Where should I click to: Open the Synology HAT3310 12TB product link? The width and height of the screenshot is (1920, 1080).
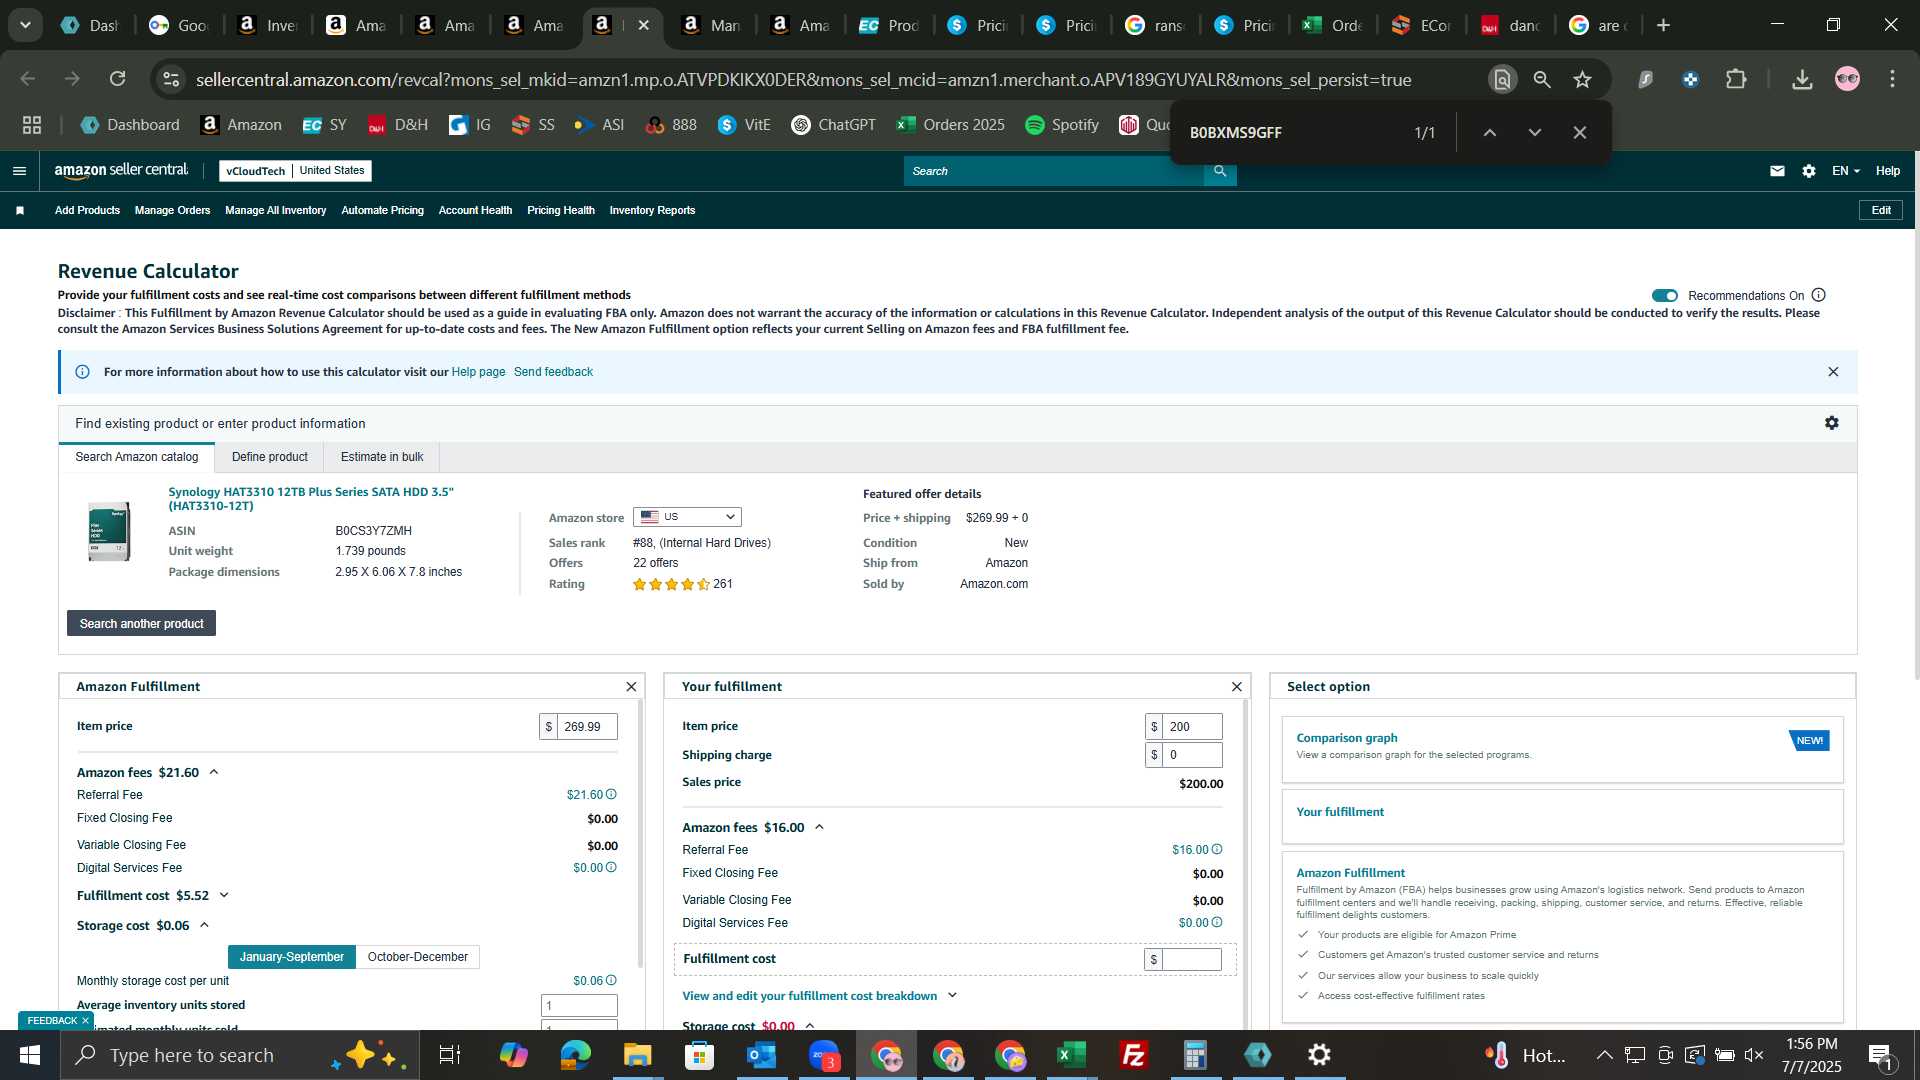pyautogui.click(x=311, y=499)
